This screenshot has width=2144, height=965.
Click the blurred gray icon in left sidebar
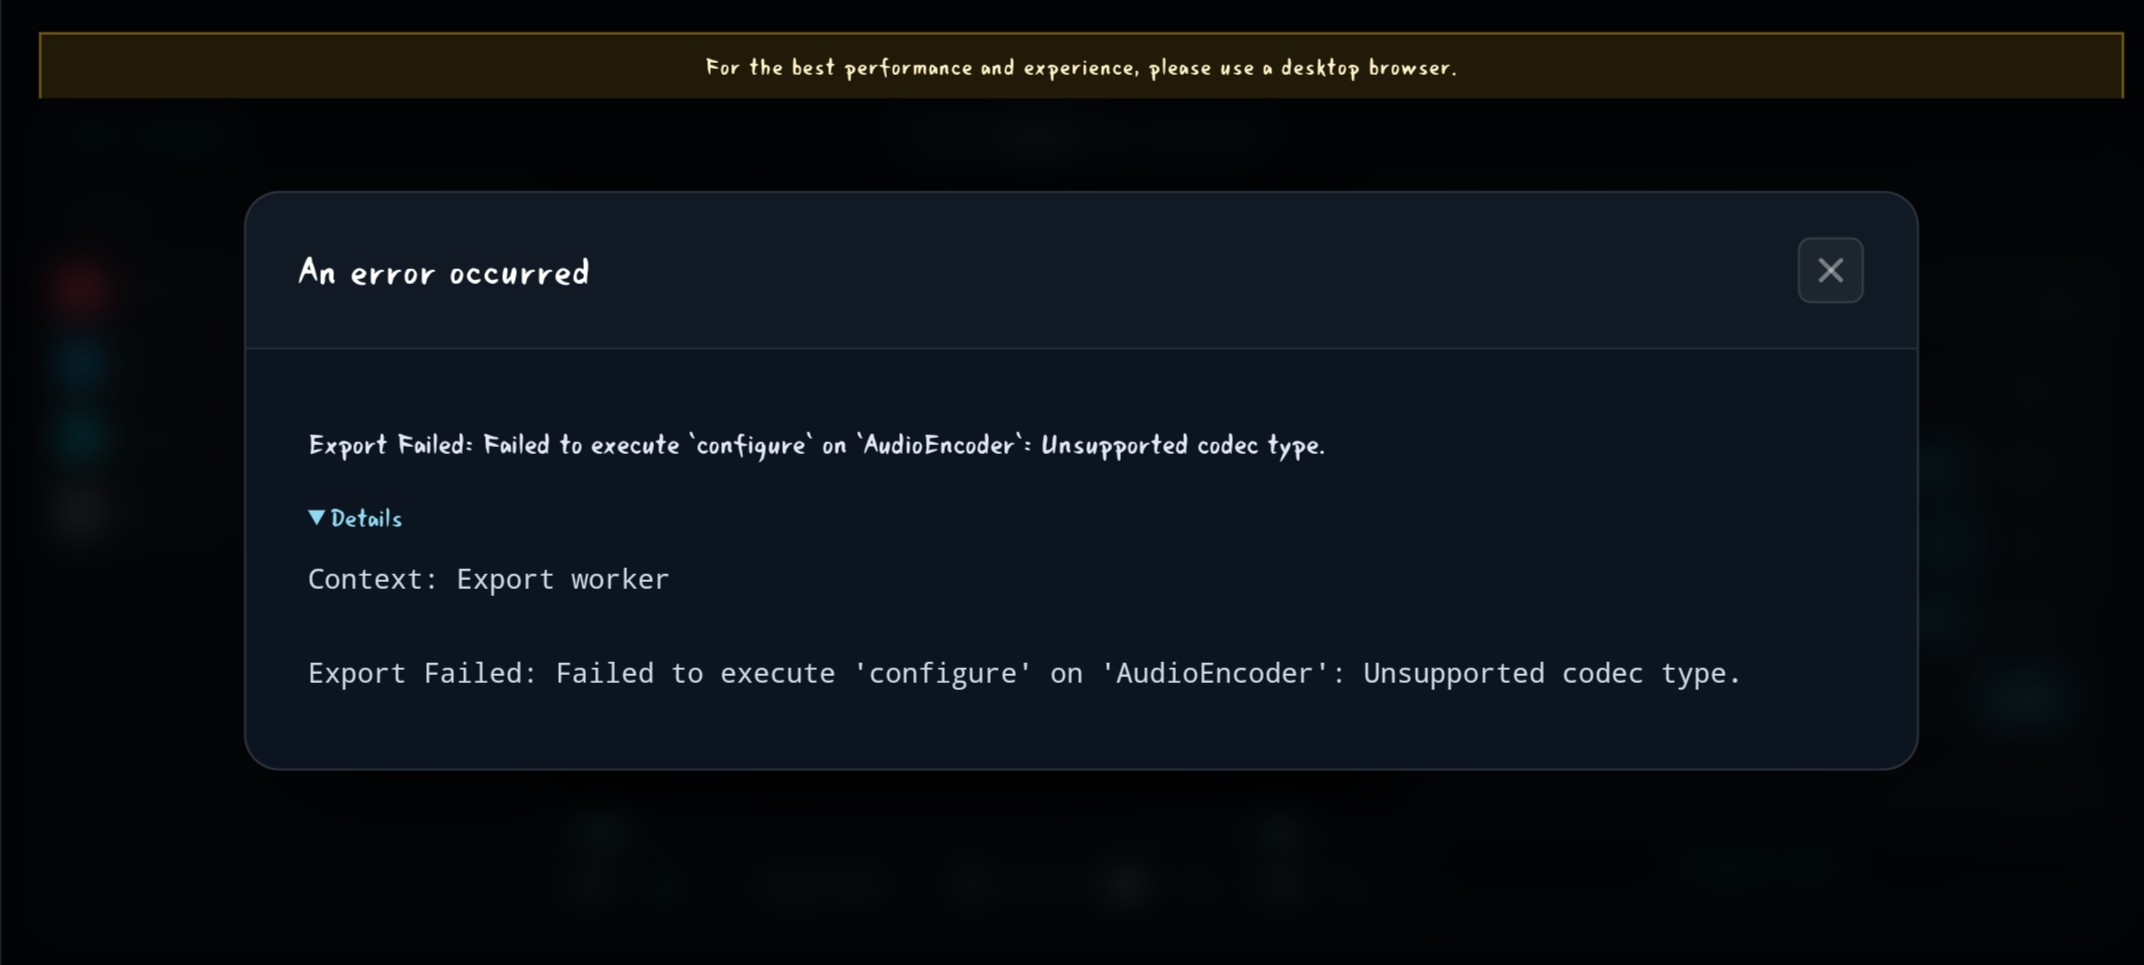coord(82,510)
